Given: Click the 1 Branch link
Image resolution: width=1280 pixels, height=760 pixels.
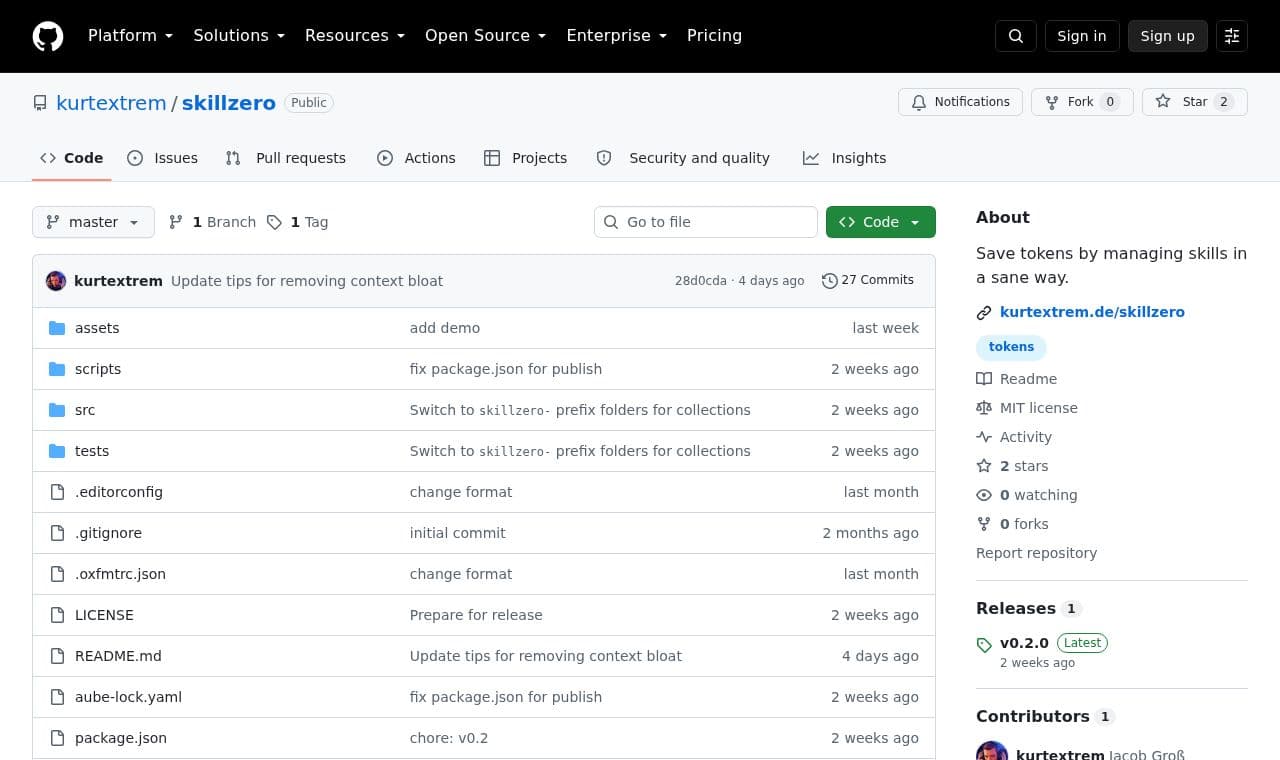Looking at the screenshot, I should point(212,222).
